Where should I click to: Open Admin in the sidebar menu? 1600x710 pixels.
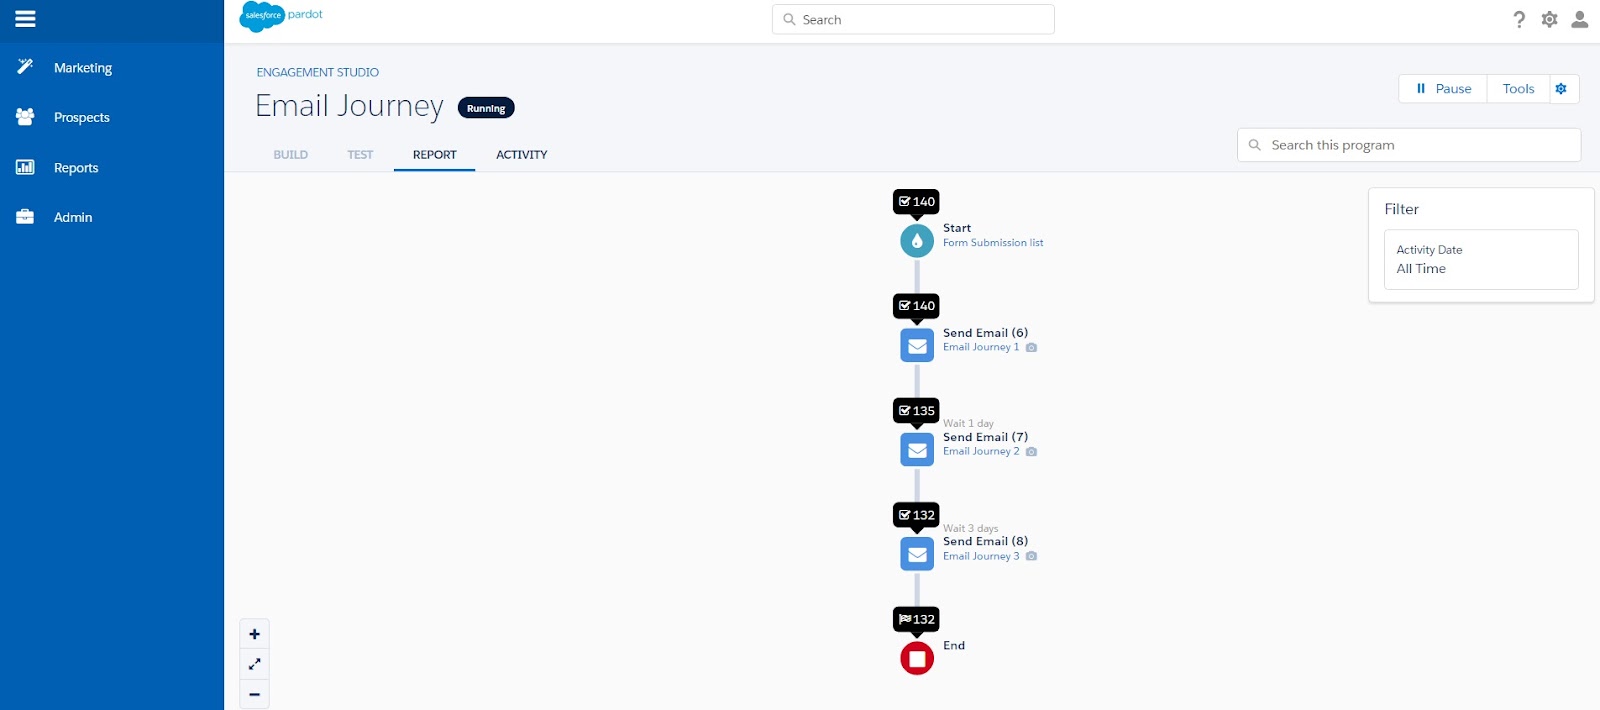73,217
